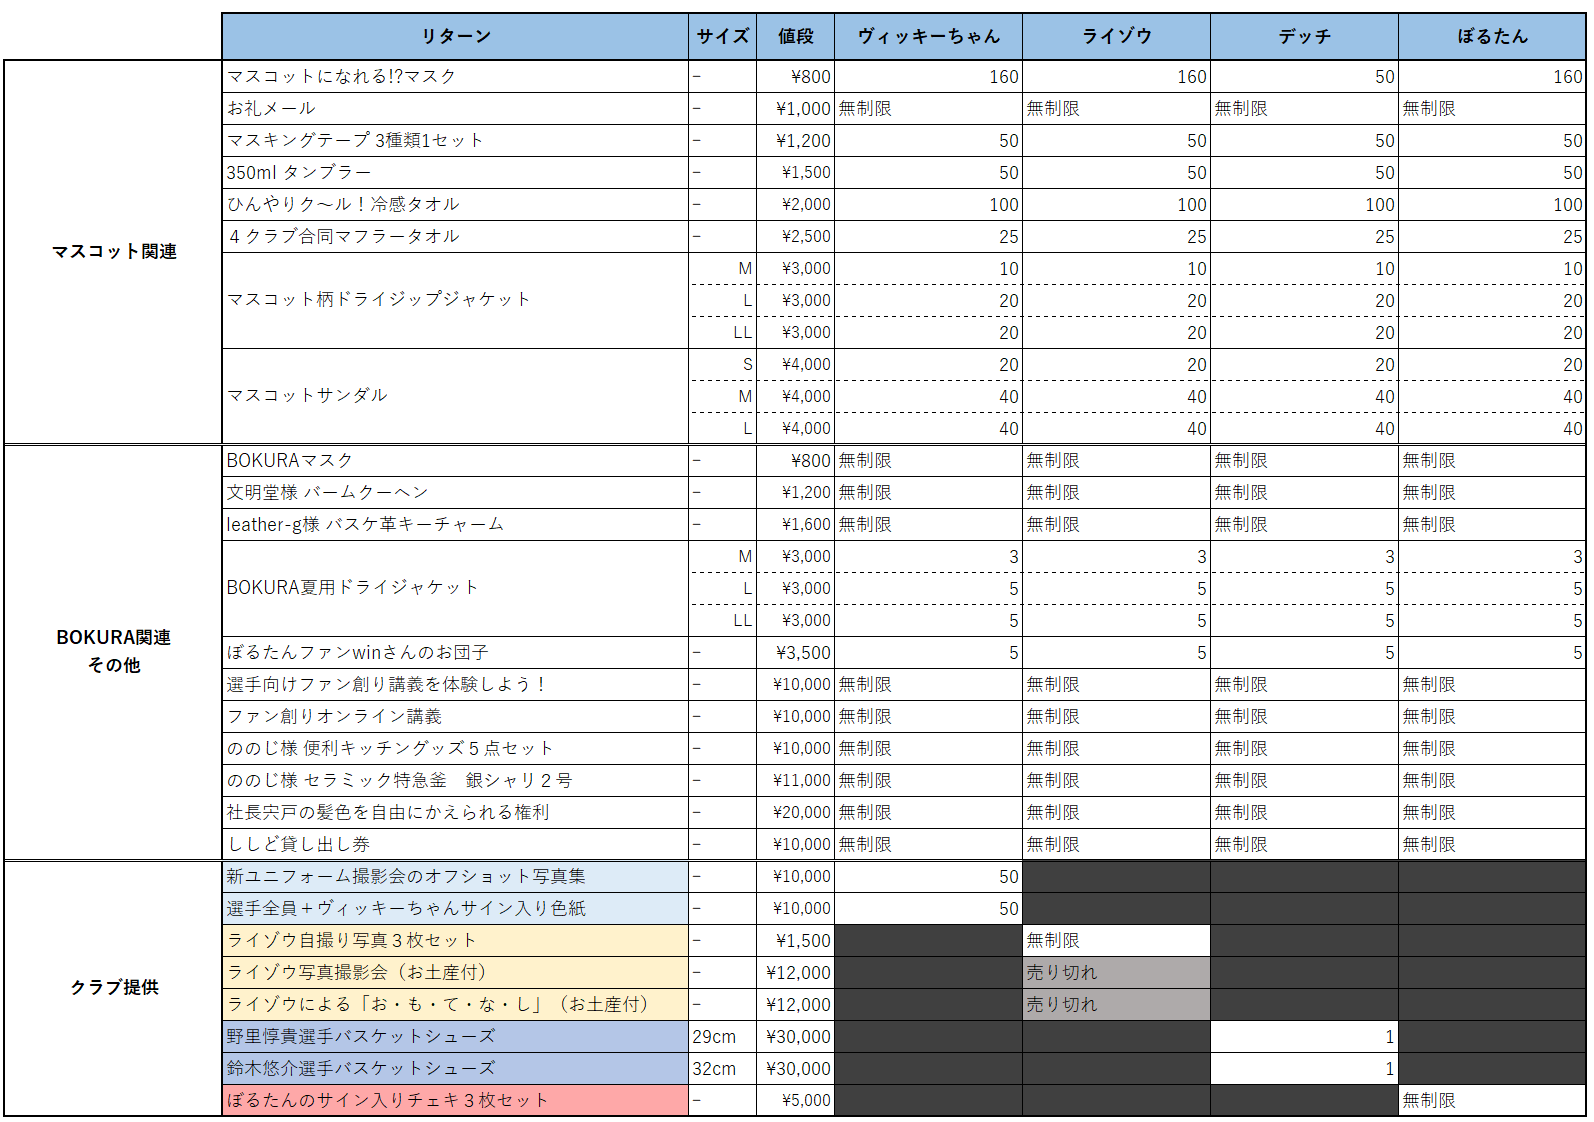The width and height of the screenshot is (1594, 1122).
Task: Select the サイズ column header
Action: tap(722, 36)
